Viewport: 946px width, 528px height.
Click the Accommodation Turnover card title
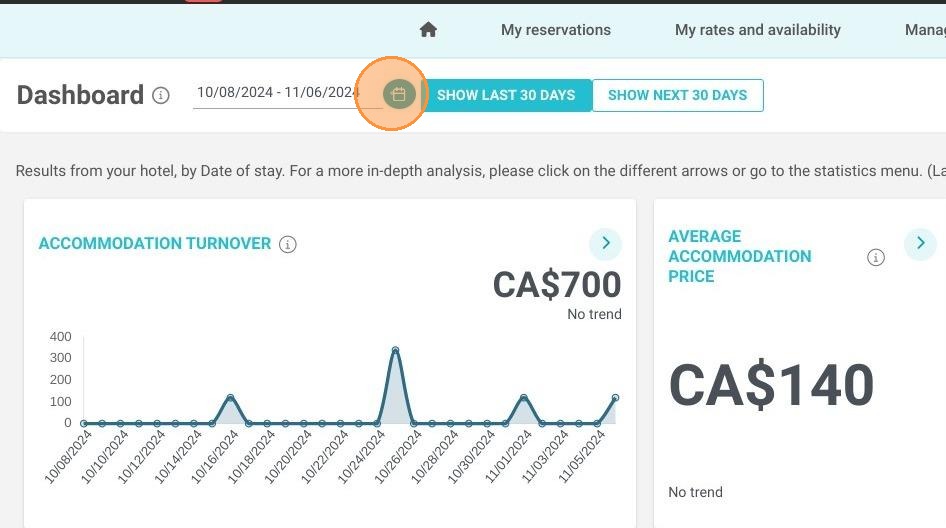pos(155,244)
